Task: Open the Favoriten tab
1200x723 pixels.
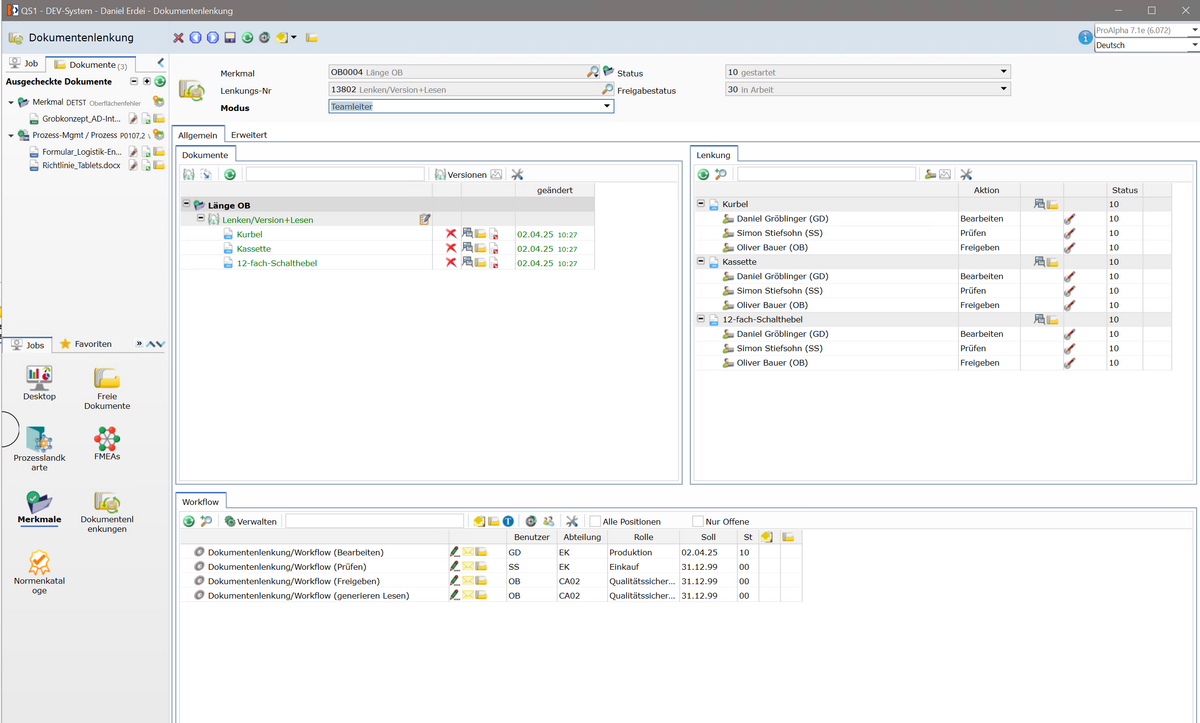Action: pyautogui.click(x=87, y=344)
